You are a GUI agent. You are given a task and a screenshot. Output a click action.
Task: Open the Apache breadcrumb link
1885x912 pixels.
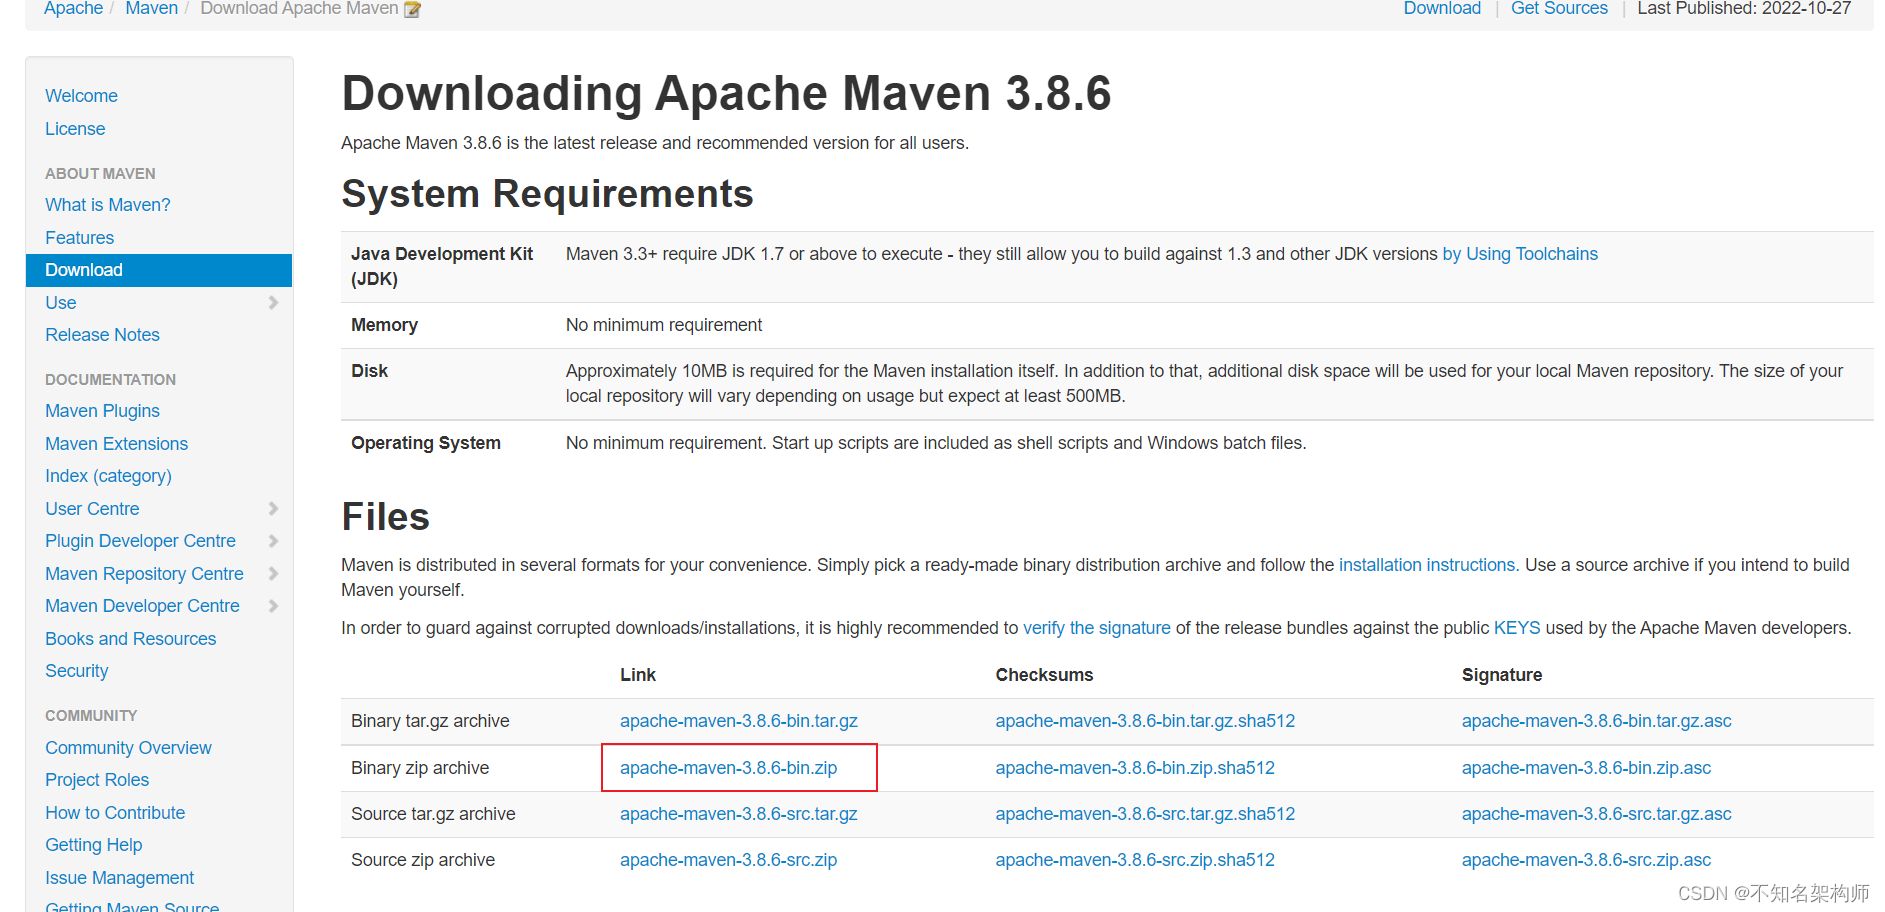point(73,8)
